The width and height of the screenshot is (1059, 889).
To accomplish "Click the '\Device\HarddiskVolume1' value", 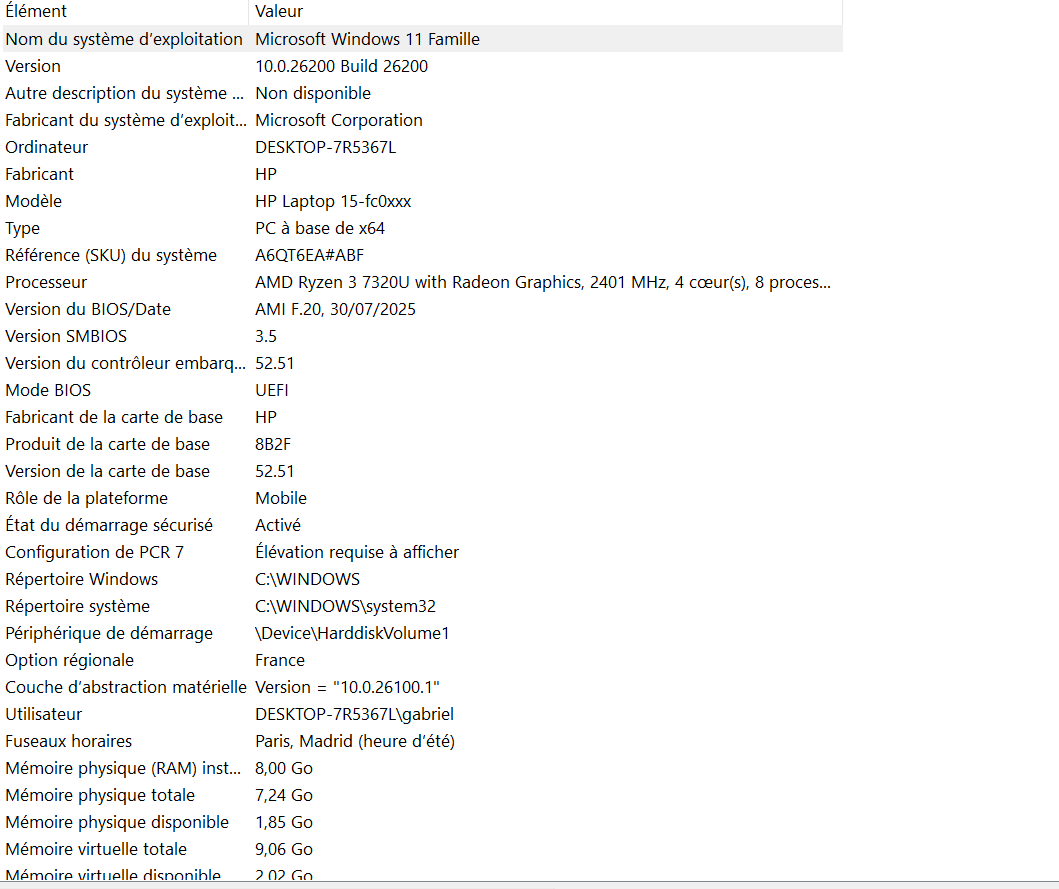I will click(x=352, y=634).
